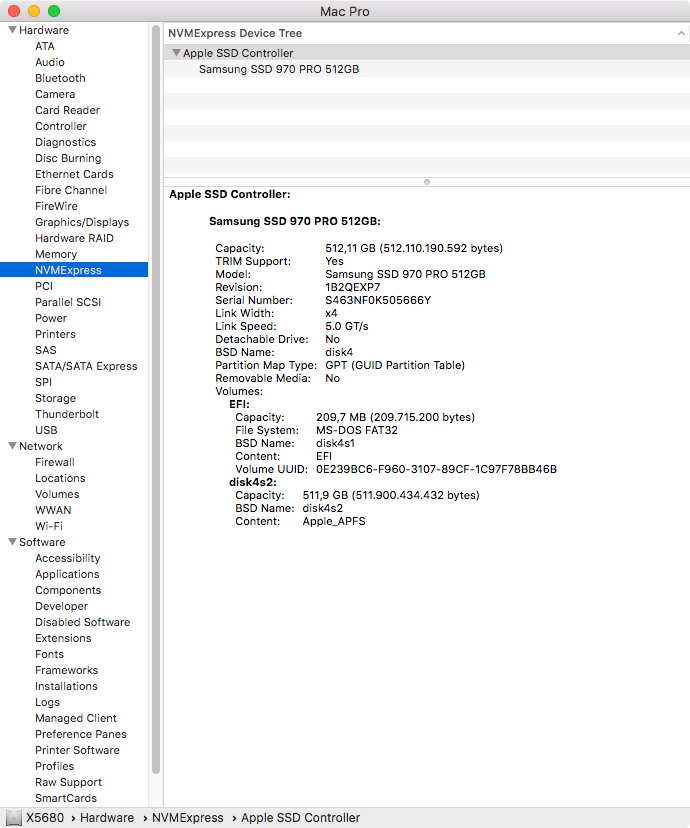Select Firewall under Network
This screenshot has width=690, height=828.
pos(55,462)
